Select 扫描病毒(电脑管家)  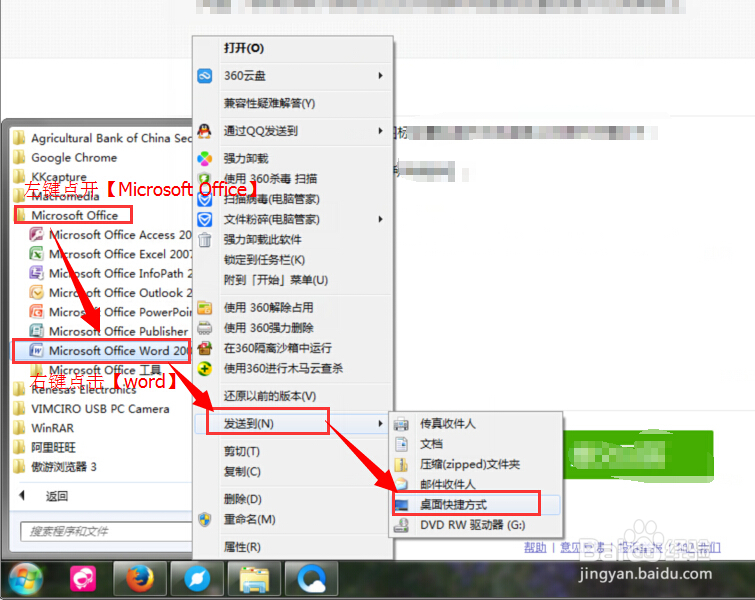point(272,199)
